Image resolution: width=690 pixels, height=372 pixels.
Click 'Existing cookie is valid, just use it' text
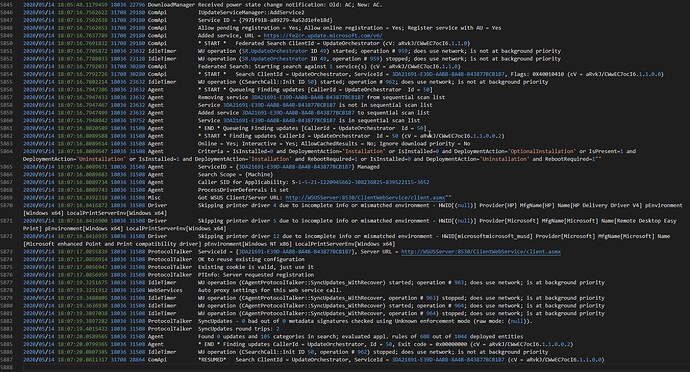tap(256, 267)
